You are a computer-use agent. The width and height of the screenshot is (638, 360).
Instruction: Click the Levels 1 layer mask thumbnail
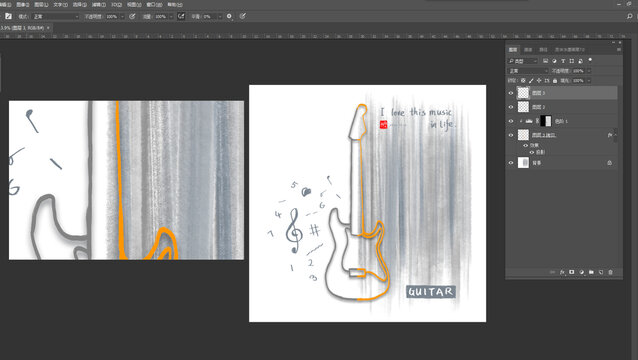tap(546, 121)
